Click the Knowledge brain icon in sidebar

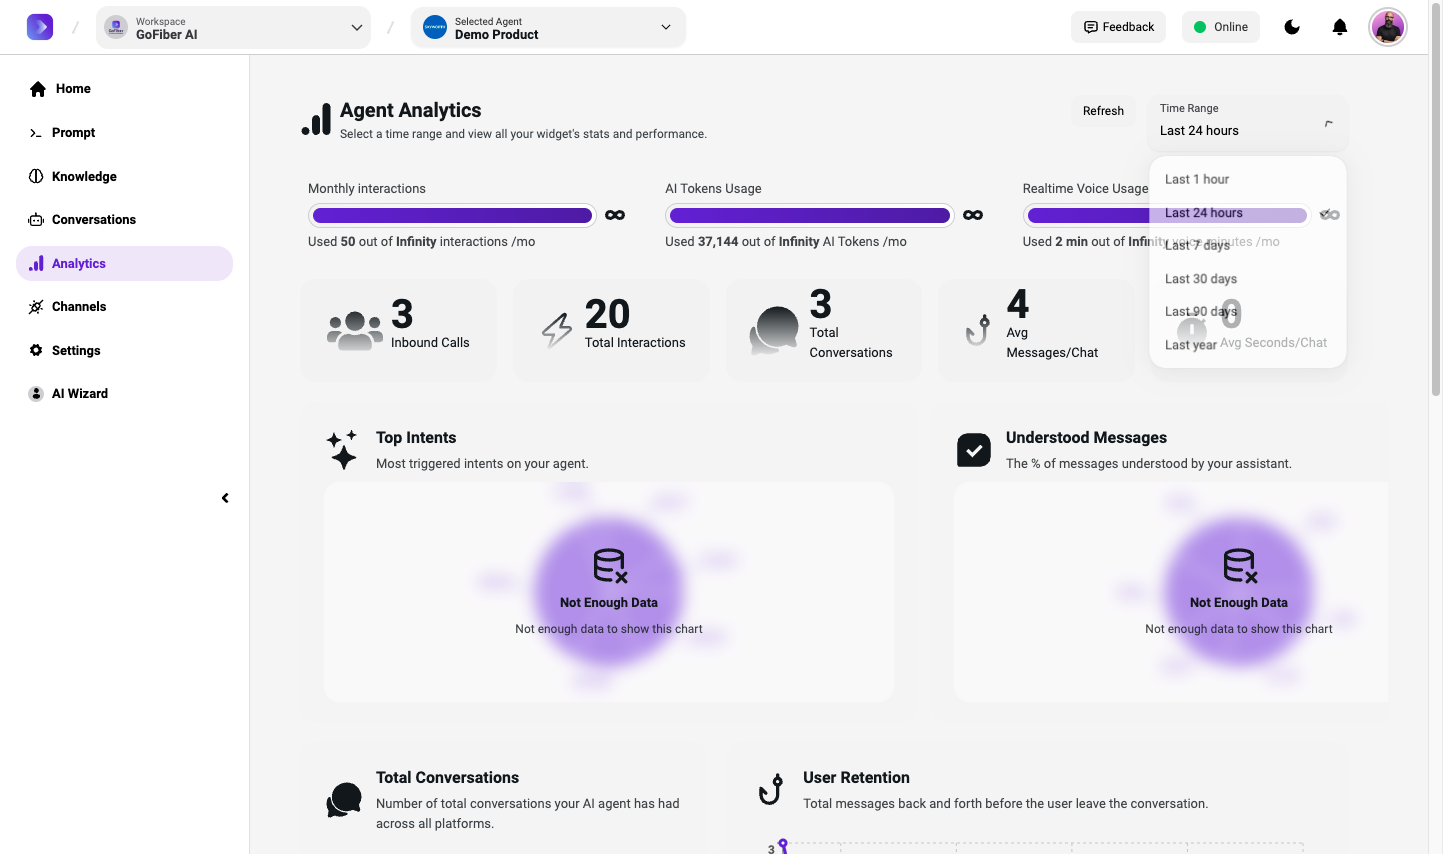coord(36,177)
